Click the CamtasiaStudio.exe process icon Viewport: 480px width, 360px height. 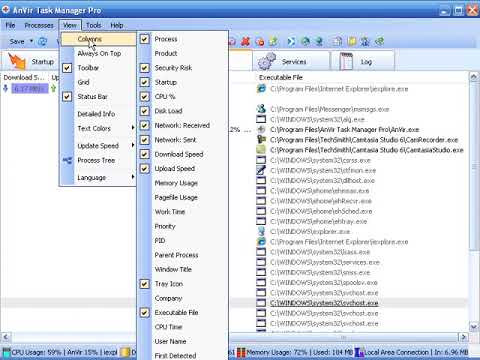click(261, 150)
